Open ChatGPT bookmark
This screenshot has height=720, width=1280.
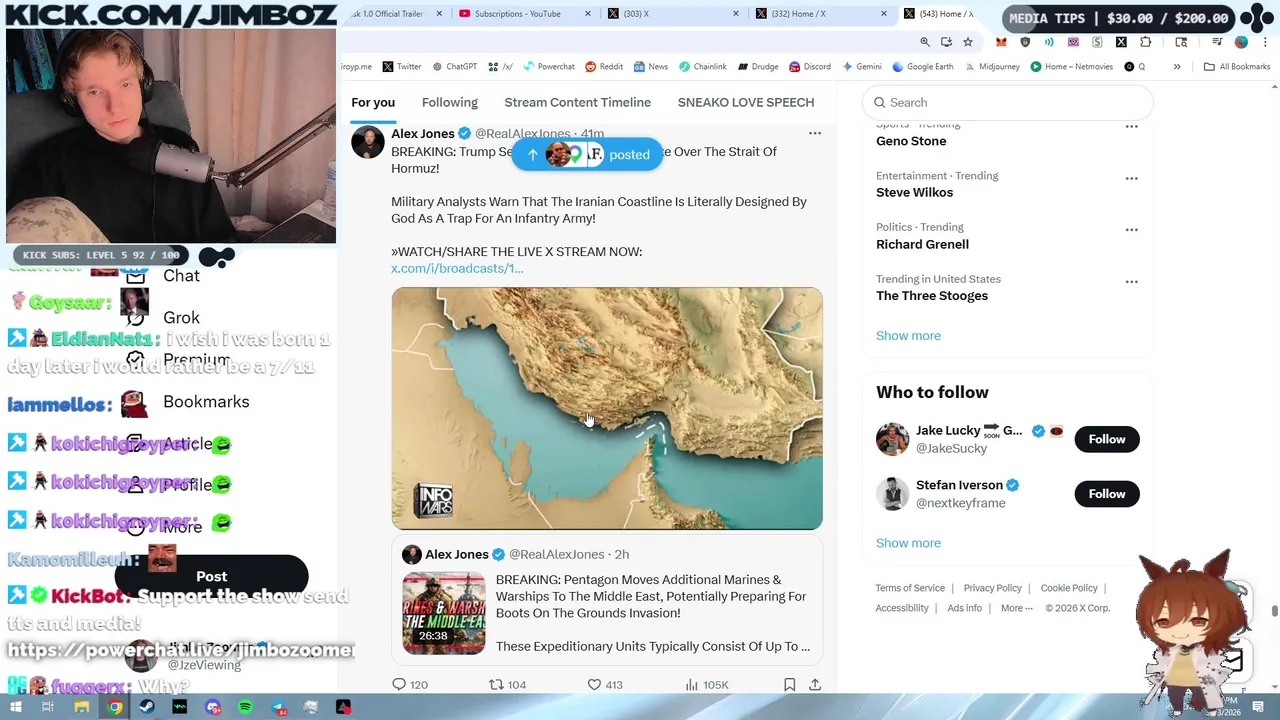click(454, 66)
